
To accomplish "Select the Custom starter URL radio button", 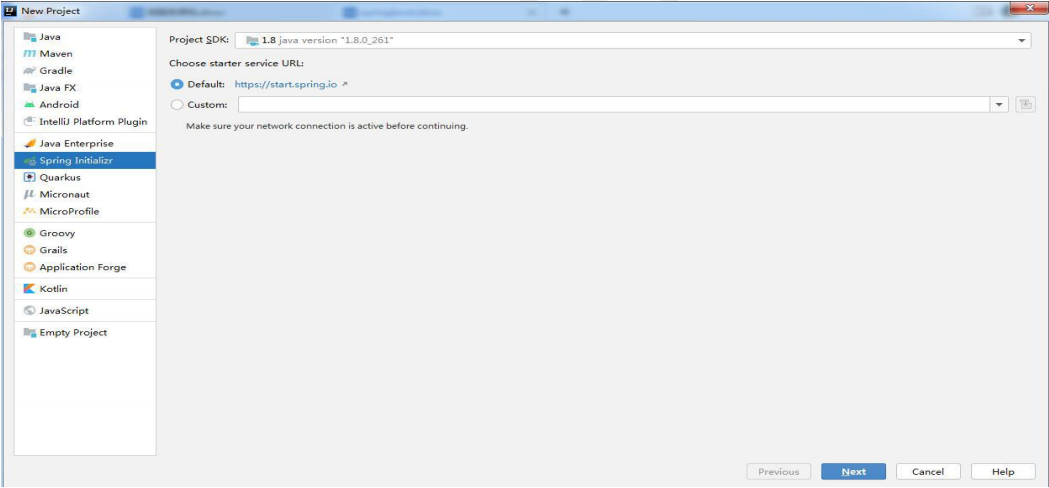I will pyautogui.click(x=177, y=104).
